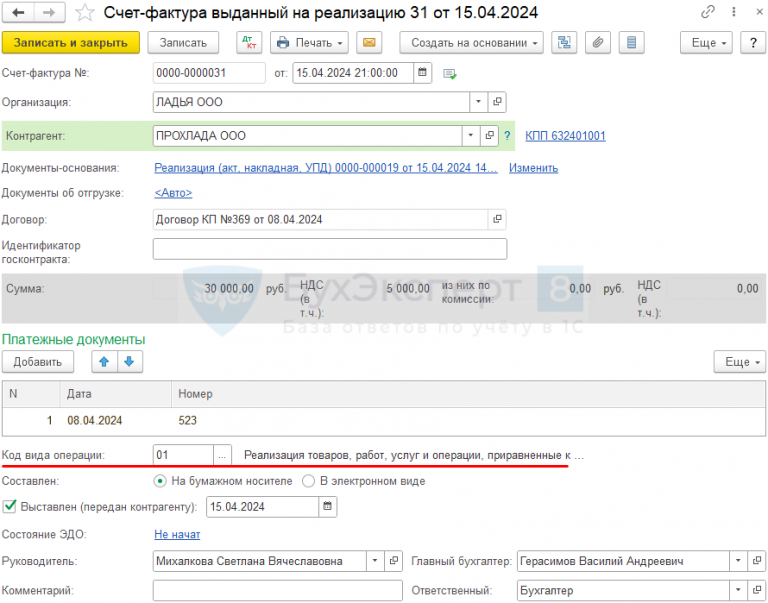
Task: Open the Печать menu
Action: click(x=309, y=43)
